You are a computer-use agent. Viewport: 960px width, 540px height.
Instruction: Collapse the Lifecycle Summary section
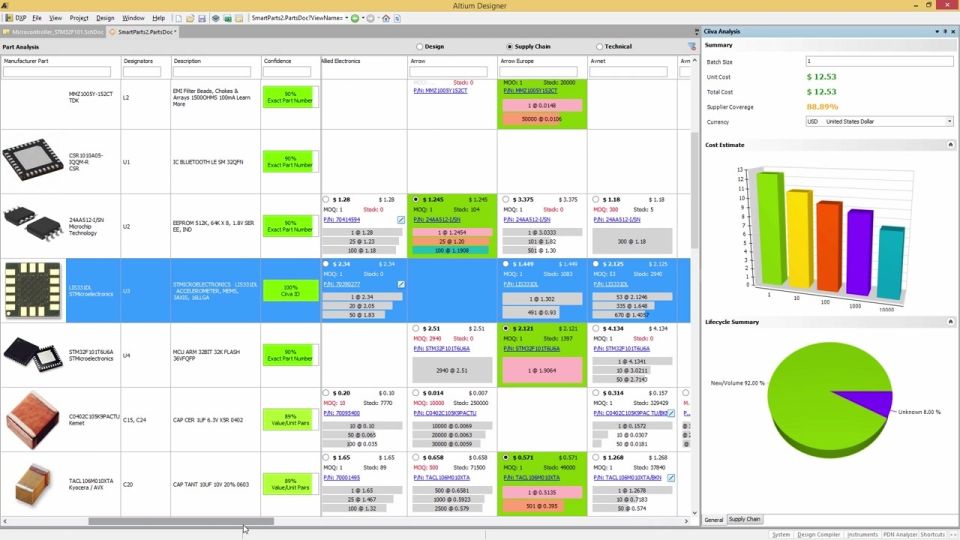951,322
